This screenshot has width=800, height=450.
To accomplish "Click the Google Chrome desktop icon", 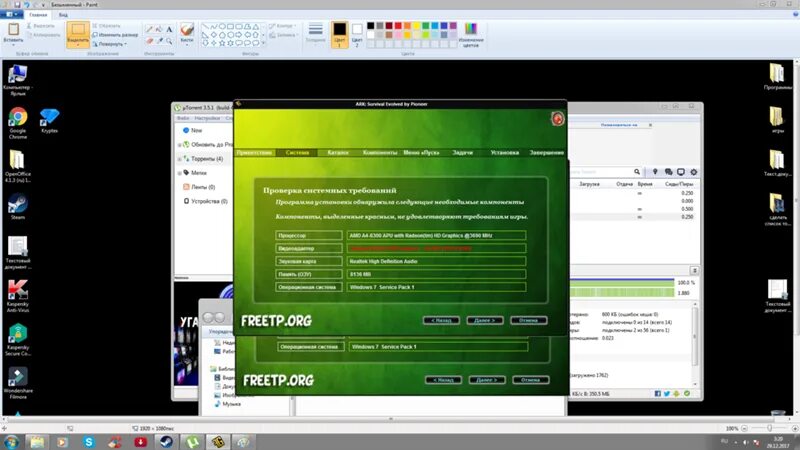I will (x=17, y=123).
